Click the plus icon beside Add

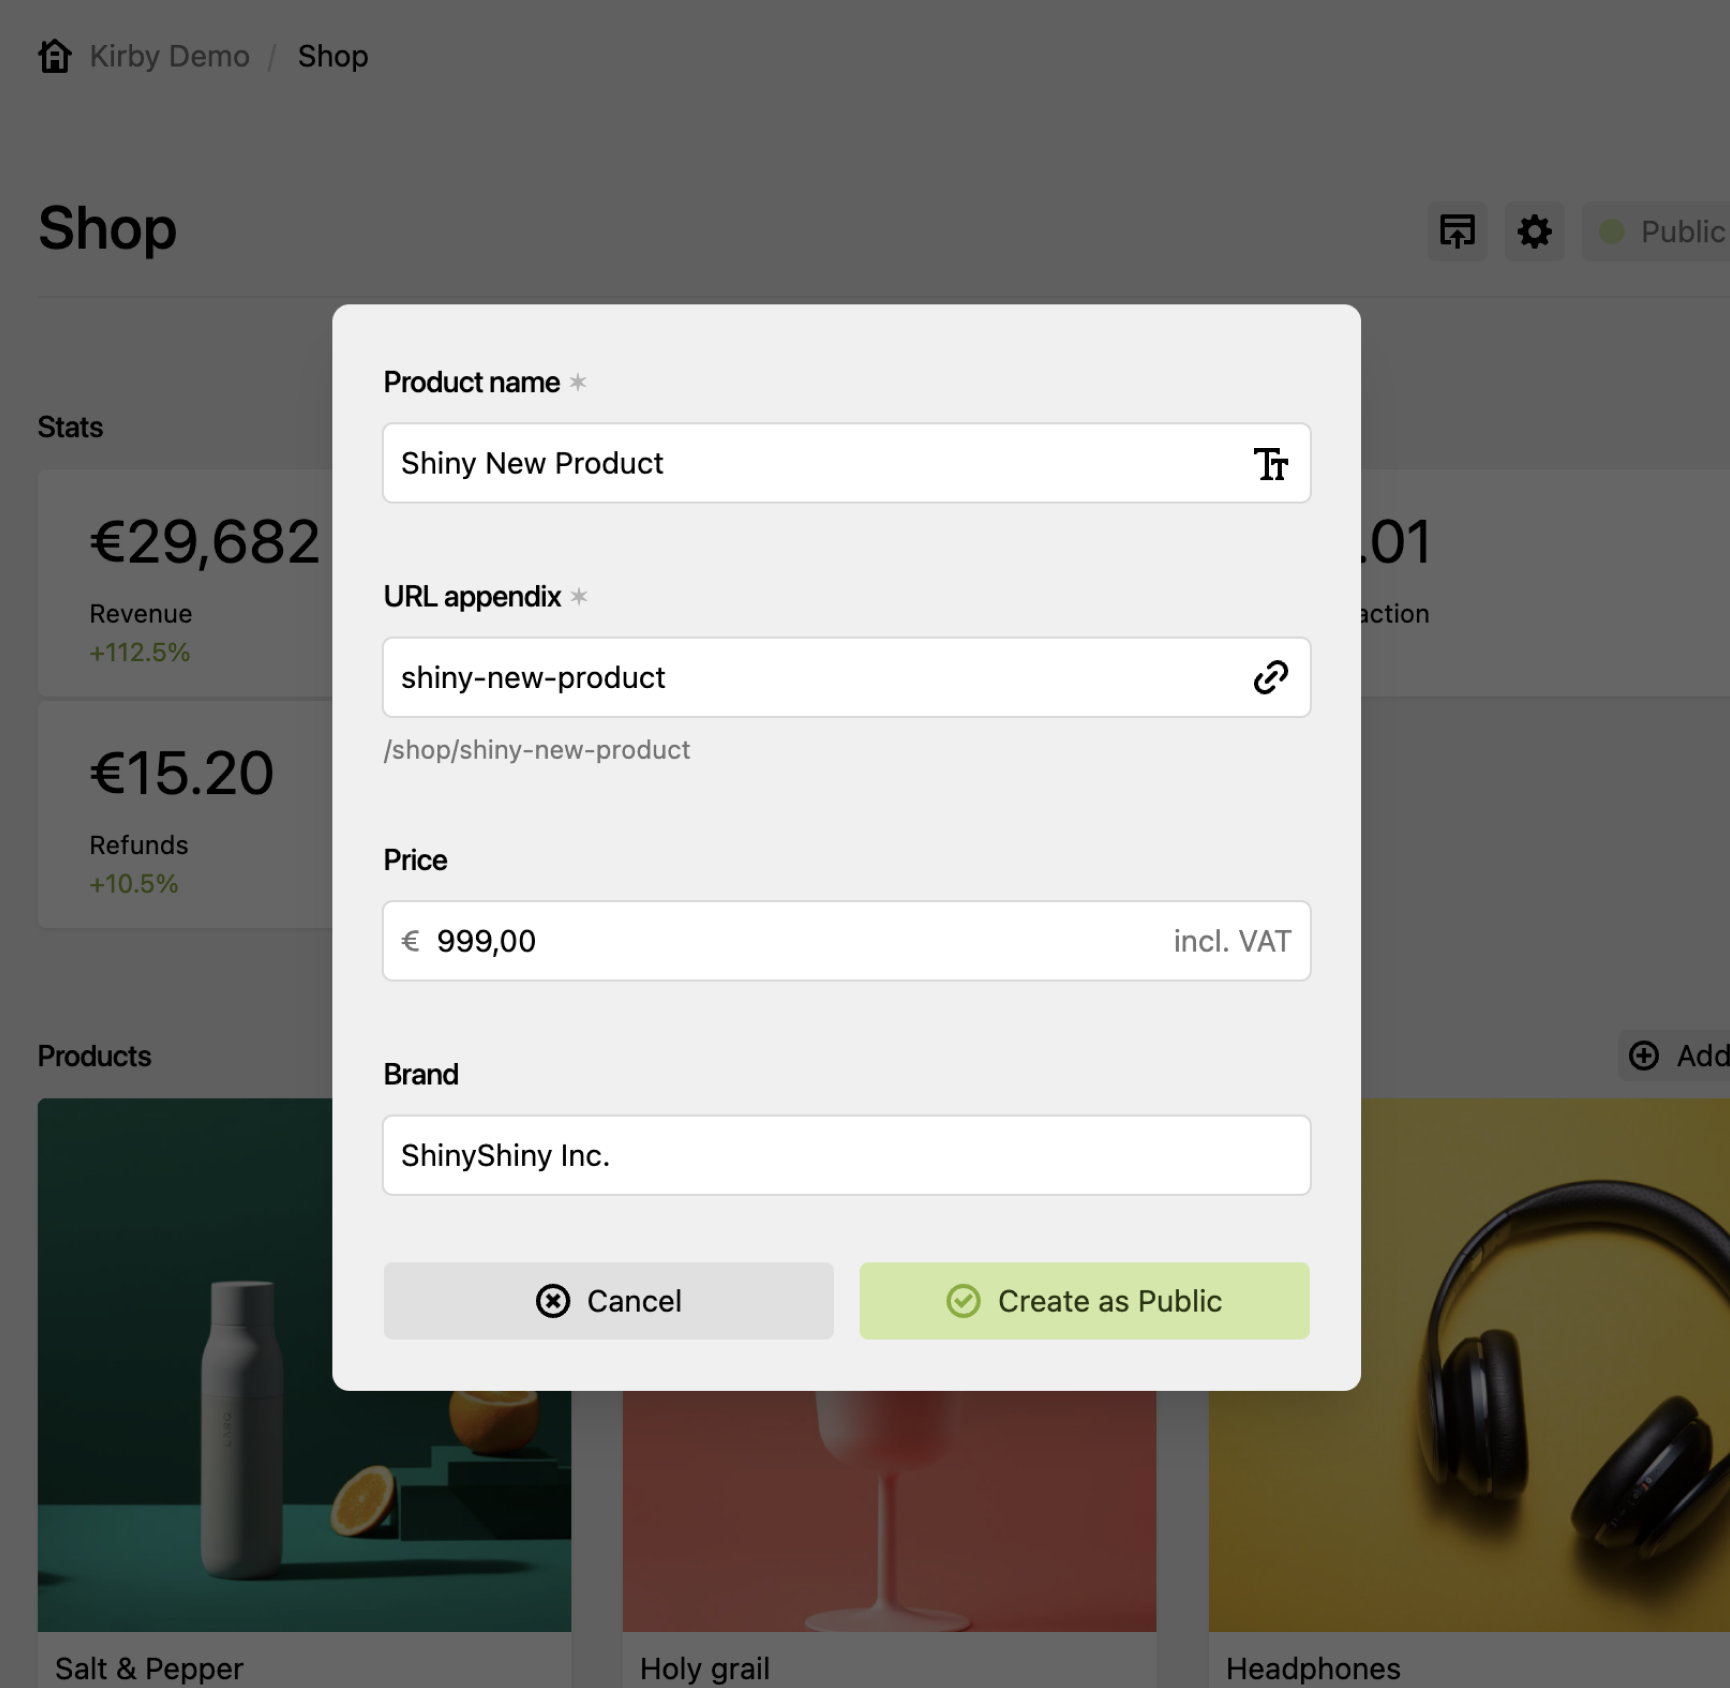pyautogui.click(x=1644, y=1056)
